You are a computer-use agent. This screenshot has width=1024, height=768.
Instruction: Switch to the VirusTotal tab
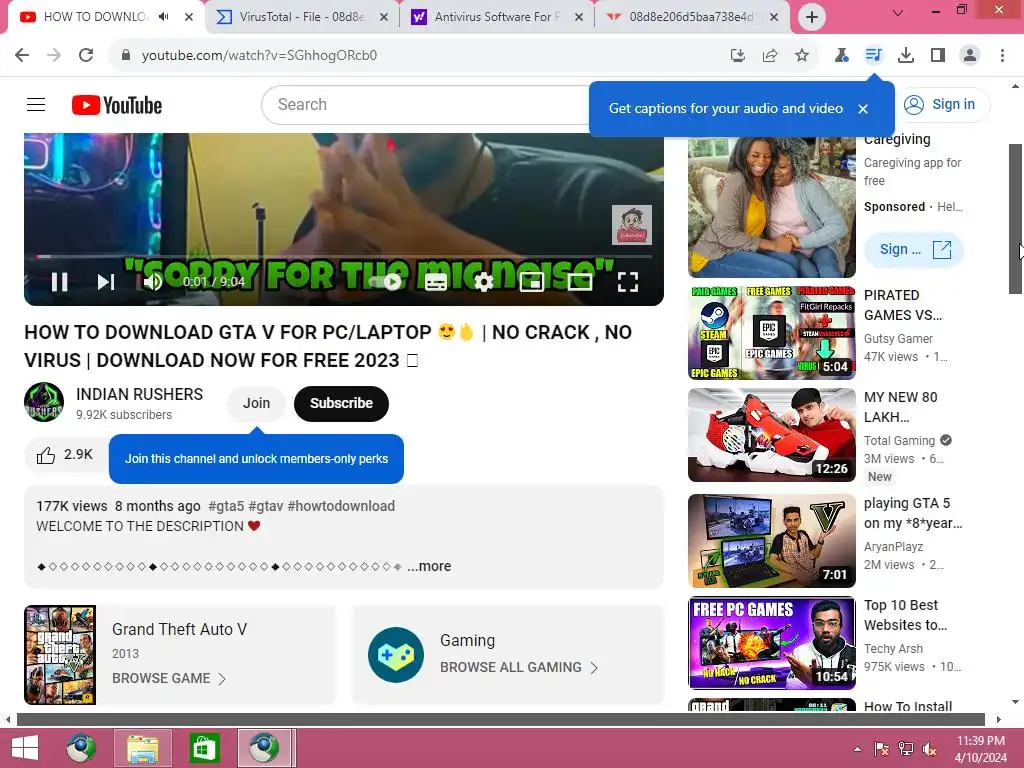click(300, 17)
